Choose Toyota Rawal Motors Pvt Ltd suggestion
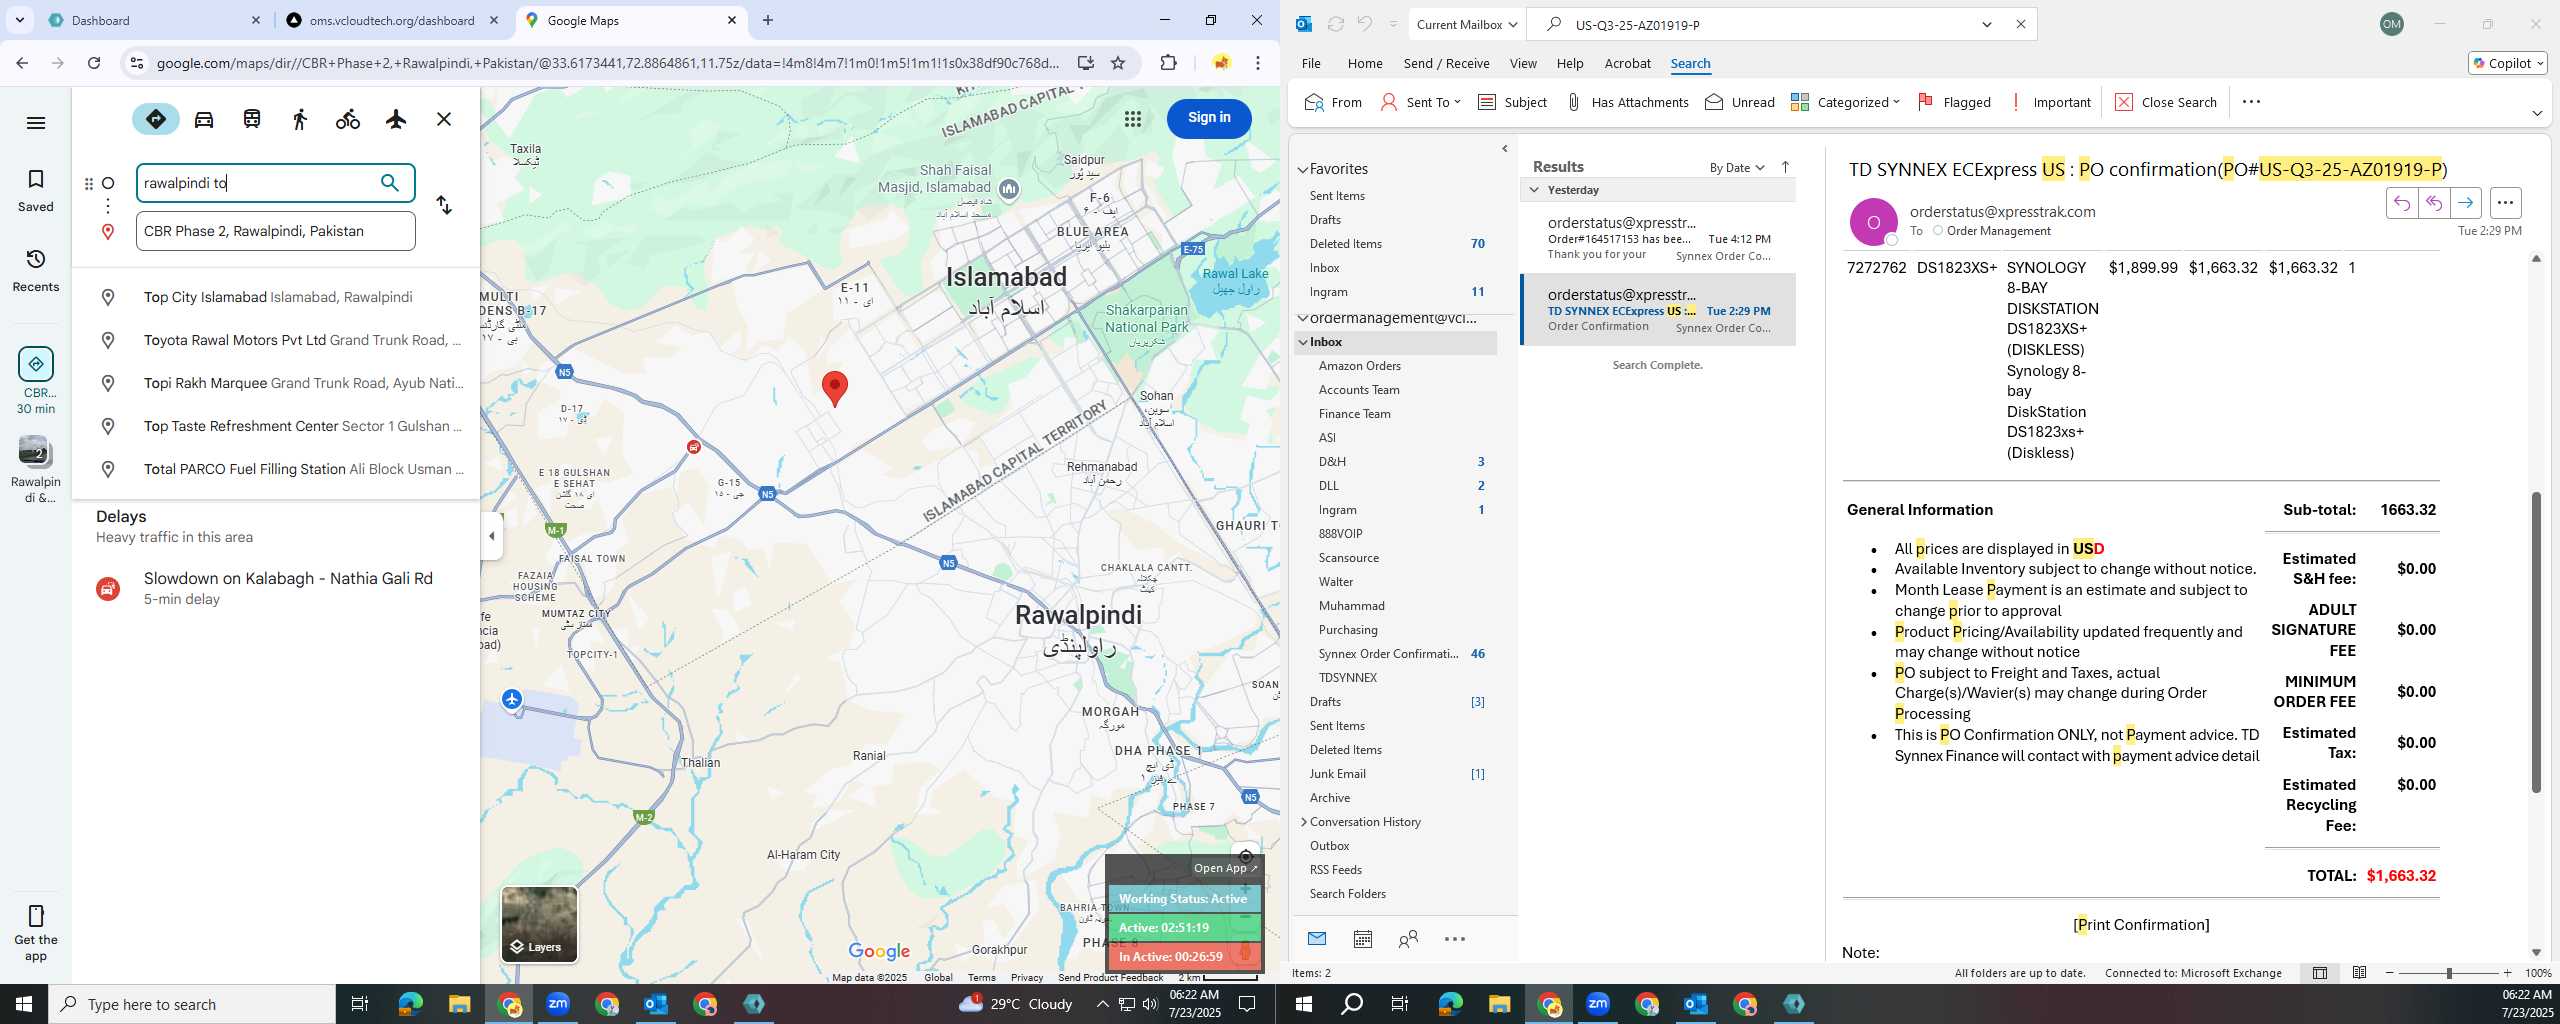 (x=276, y=340)
